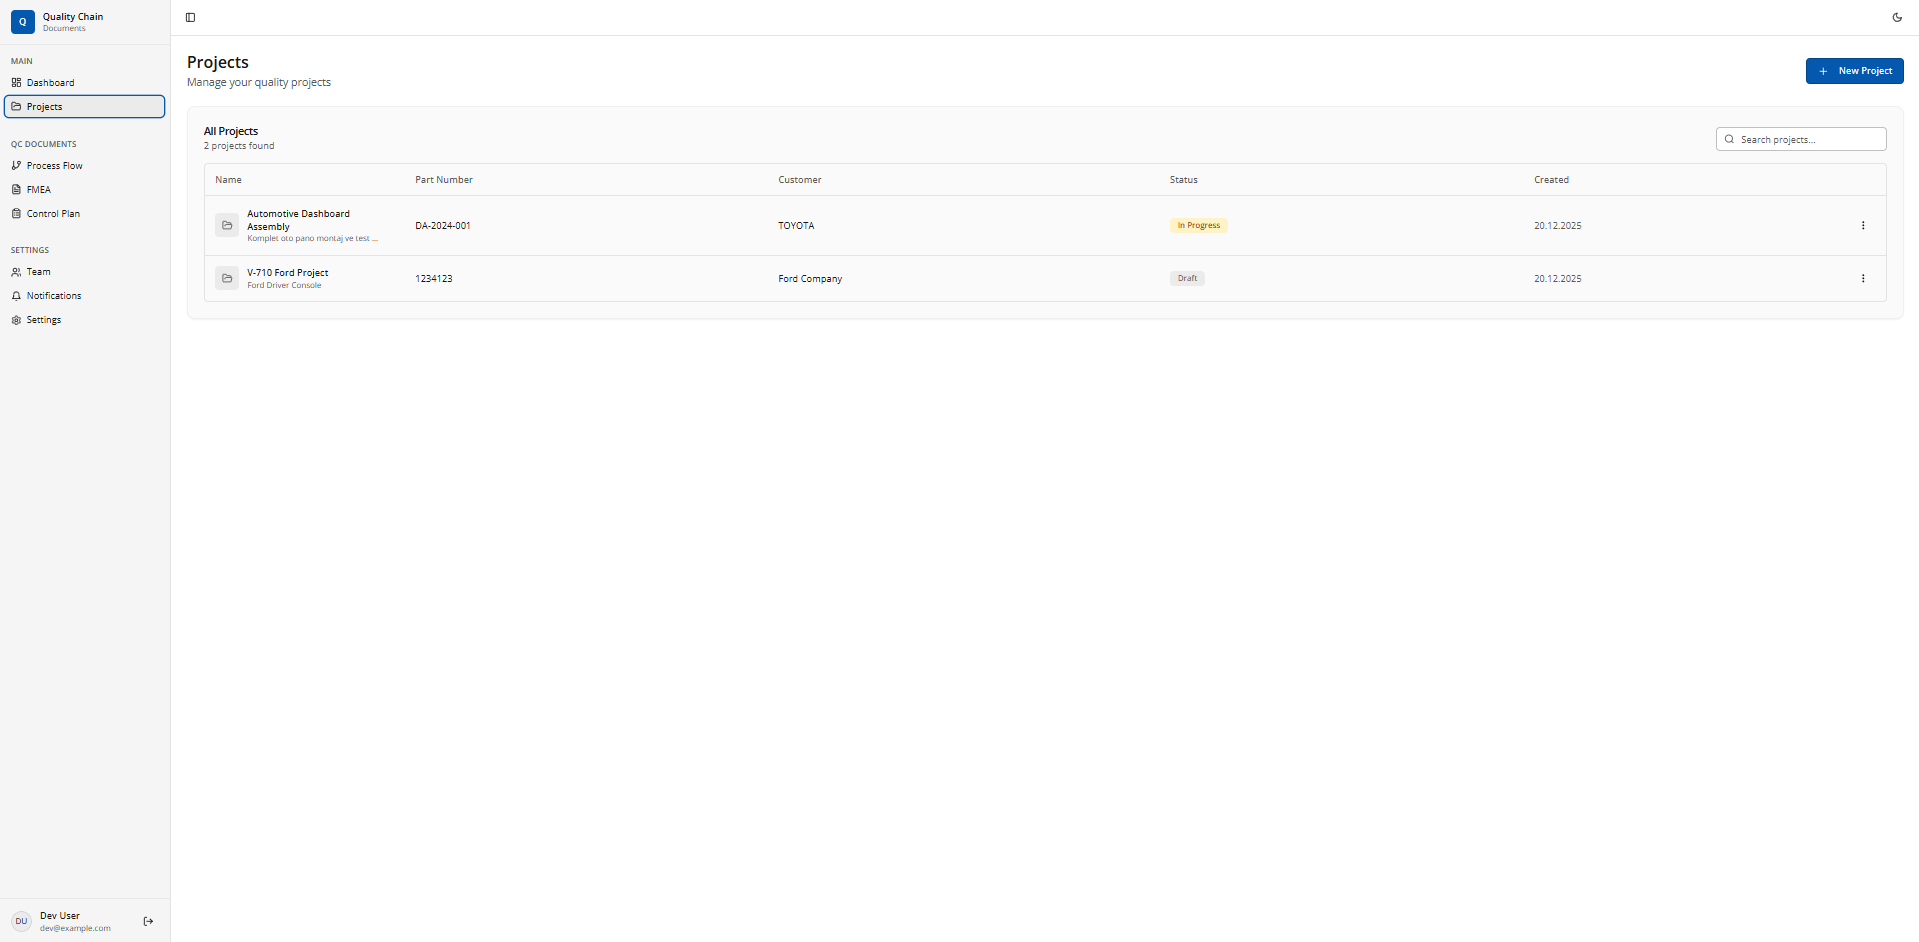The width and height of the screenshot is (1919, 942).
Task: Go to FMEA documents
Action: pyautogui.click(x=38, y=190)
